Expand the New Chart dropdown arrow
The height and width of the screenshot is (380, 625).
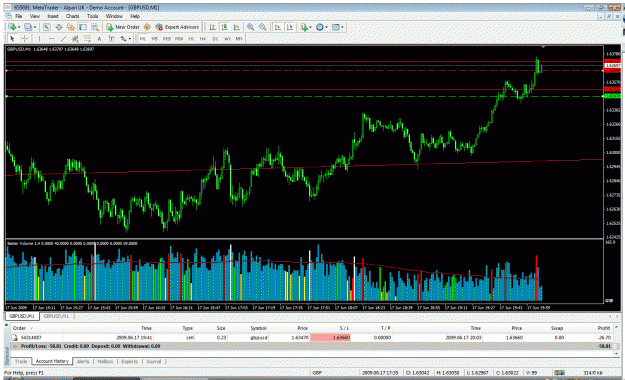coord(19,27)
